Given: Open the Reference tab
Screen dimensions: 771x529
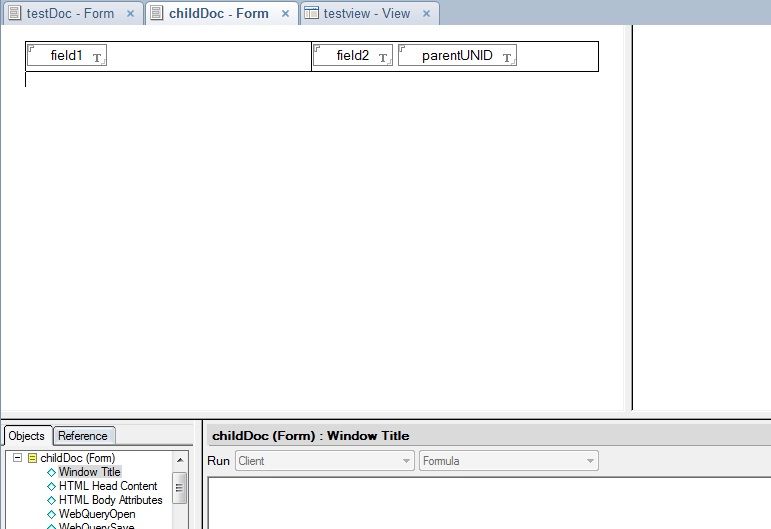Looking at the screenshot, I should pyautogui.click(x=83, y=436).
